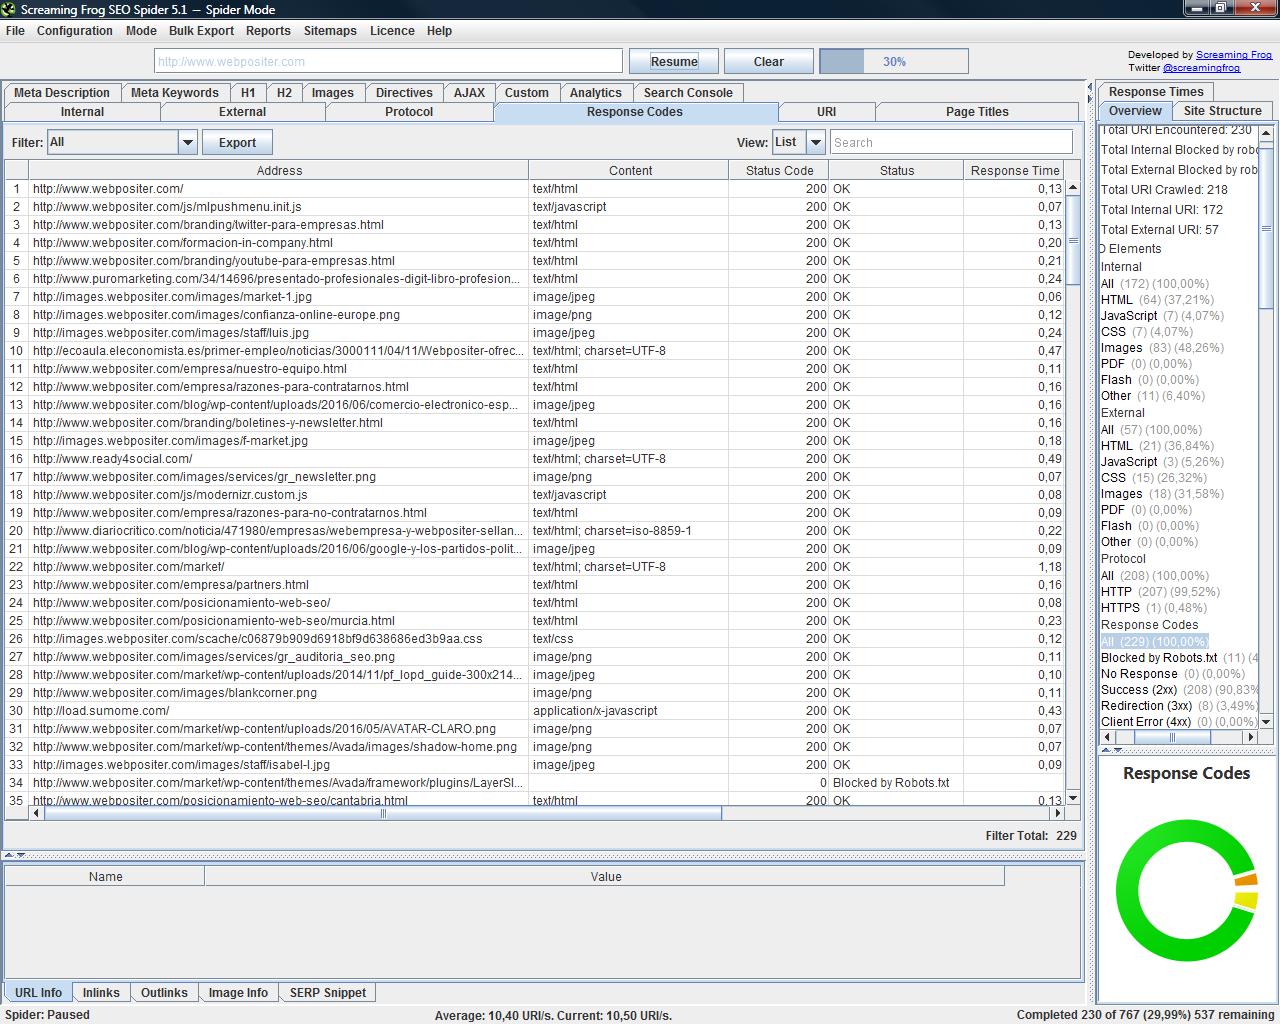
Task: Open the Image Info bottom tab
Action: click(238, 993)
